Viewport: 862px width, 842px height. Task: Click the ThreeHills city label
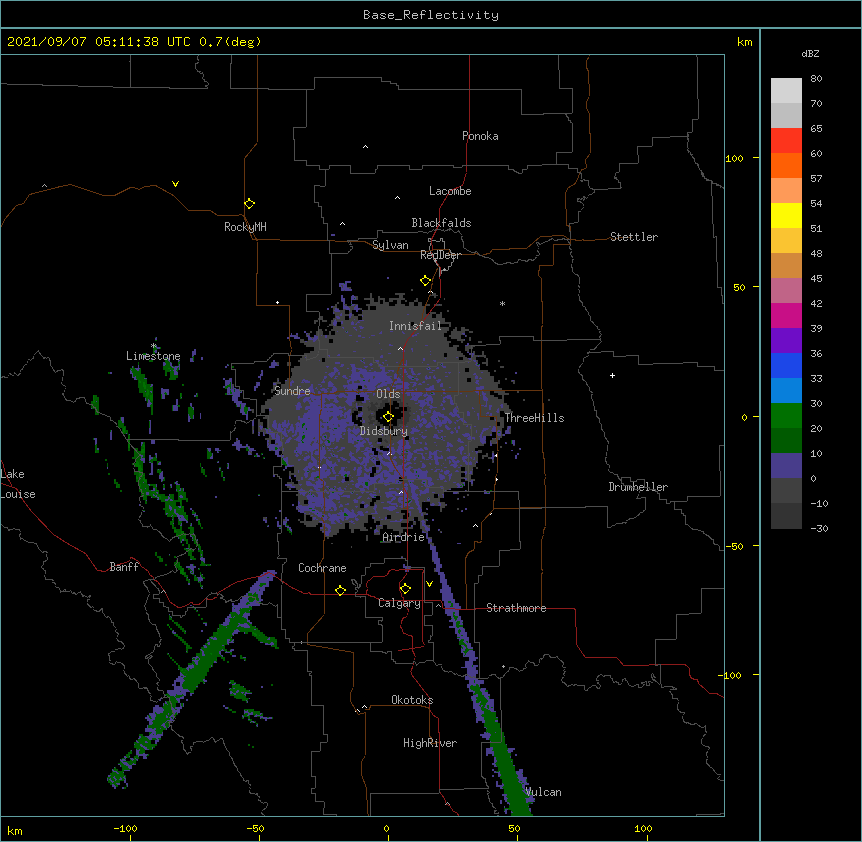point(534,418)
